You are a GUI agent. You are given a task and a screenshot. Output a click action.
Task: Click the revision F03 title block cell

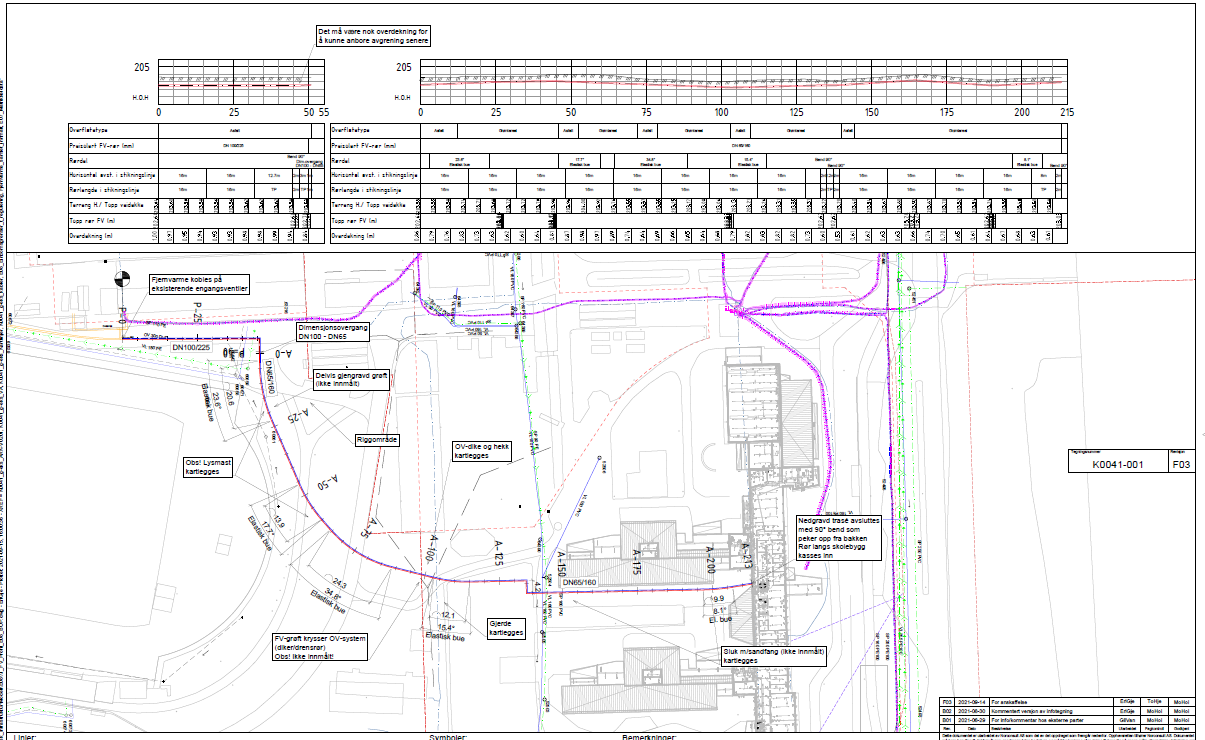1179,465
